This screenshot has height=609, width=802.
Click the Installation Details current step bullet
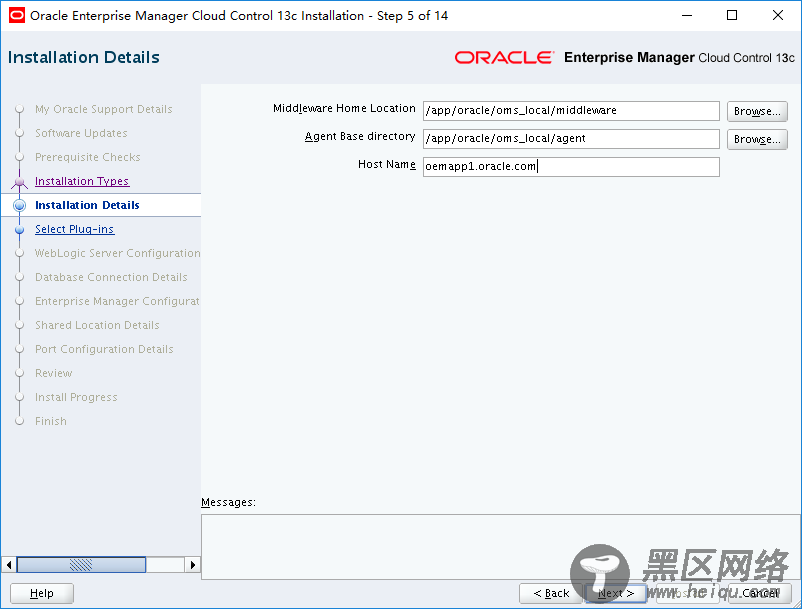tap(19, 206)
